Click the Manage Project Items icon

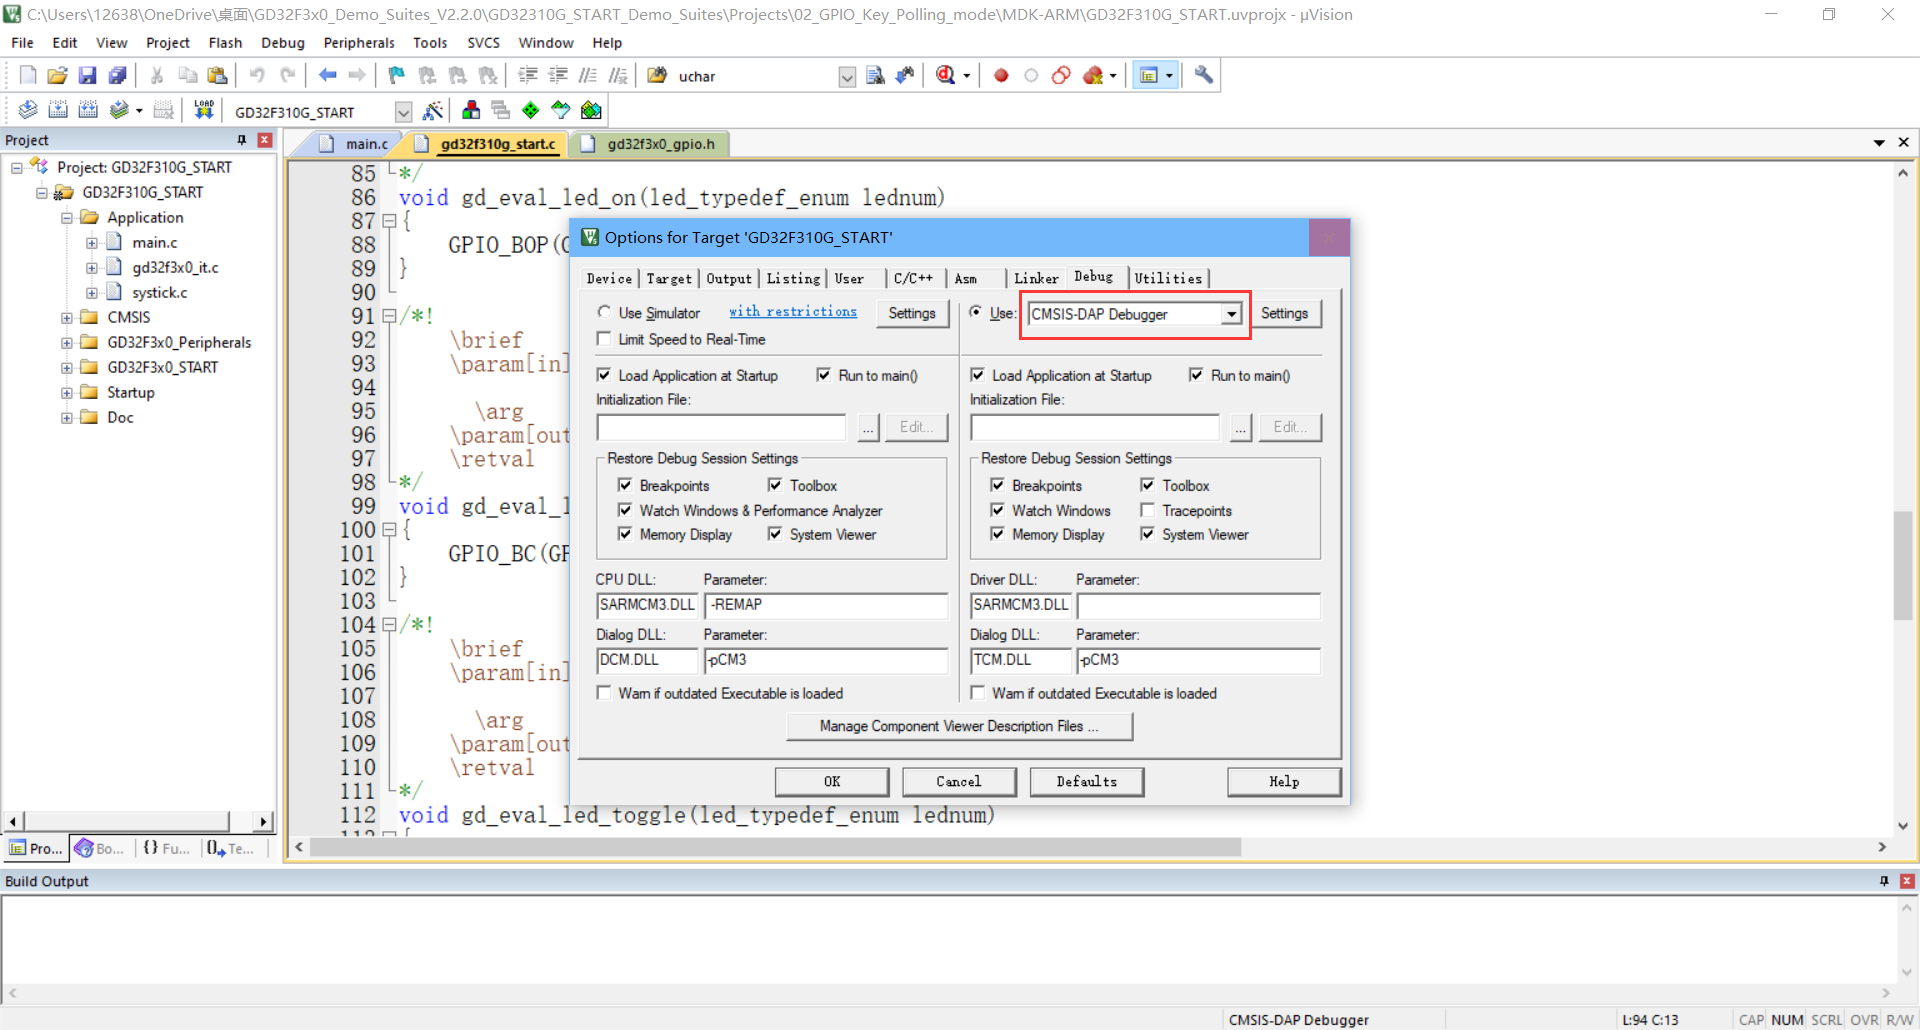[x=471, y=110]
